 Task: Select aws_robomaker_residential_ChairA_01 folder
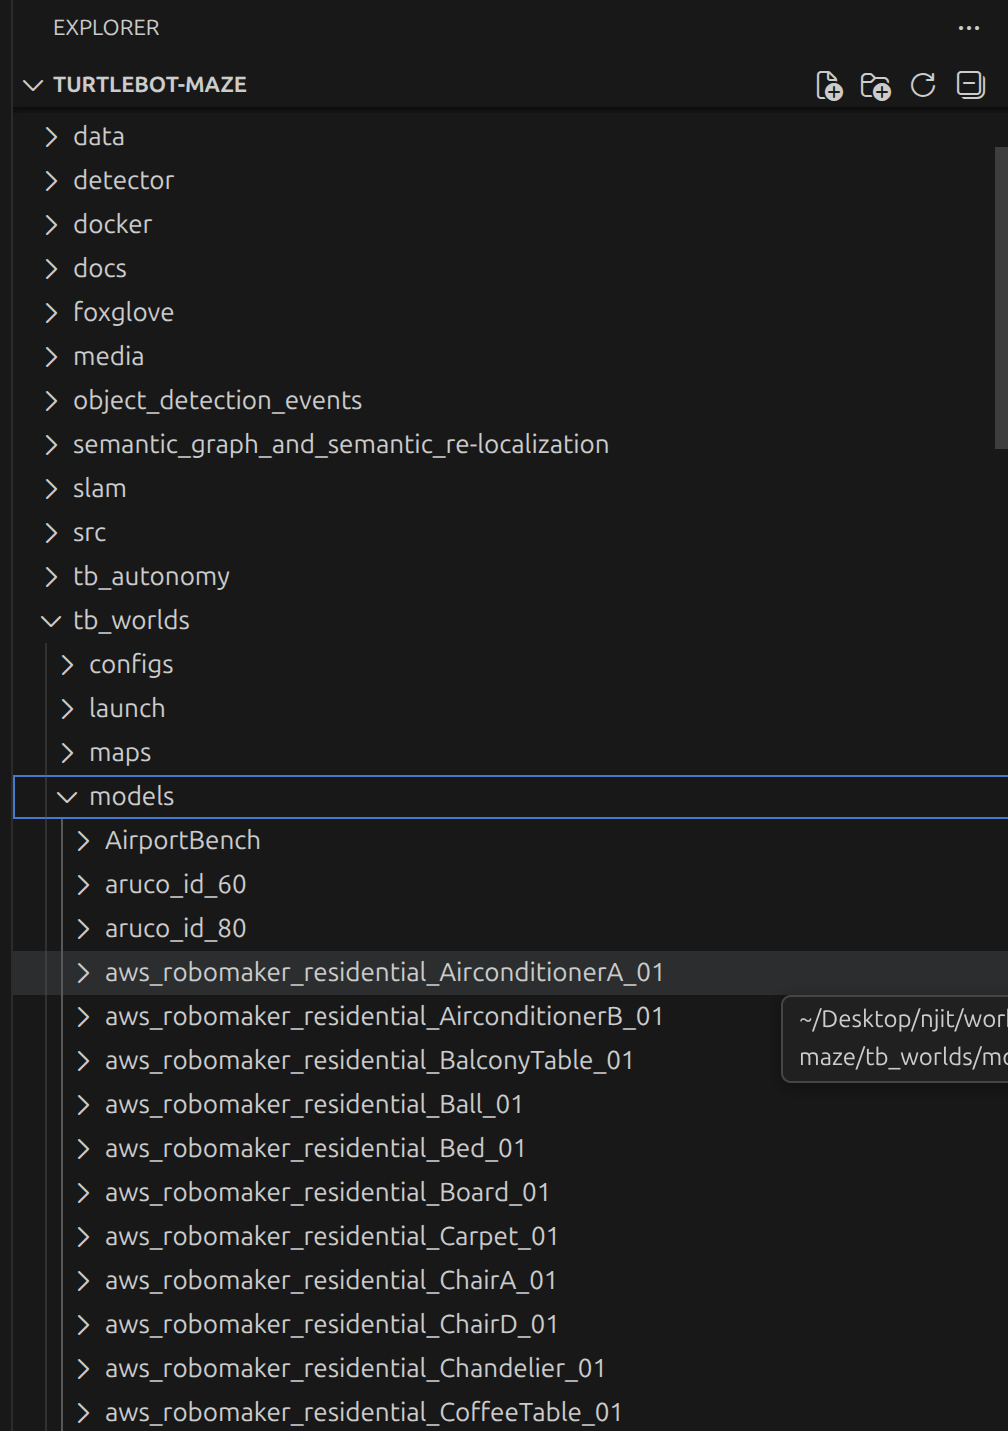pos(330,1281)
